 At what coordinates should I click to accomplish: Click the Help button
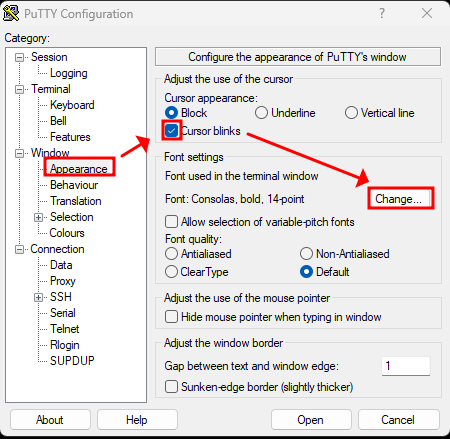pos(137,420)
